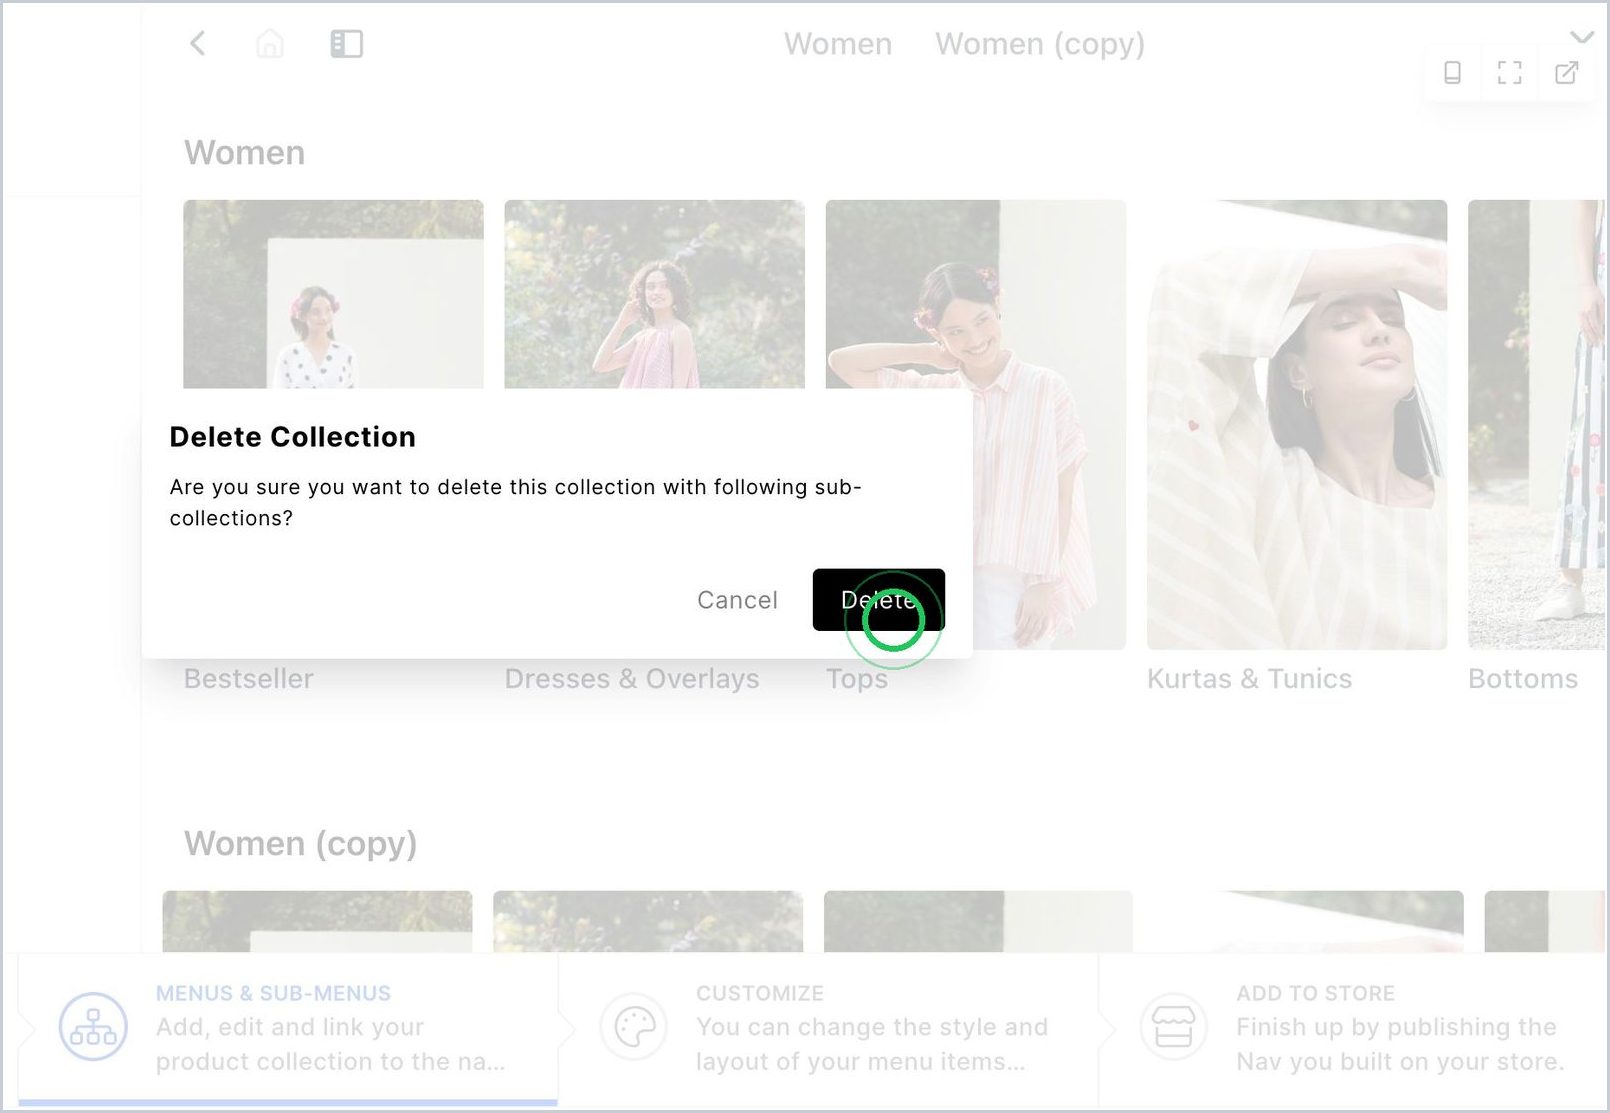
Task: Click the back arrow icon
Action: click(198, 43)
